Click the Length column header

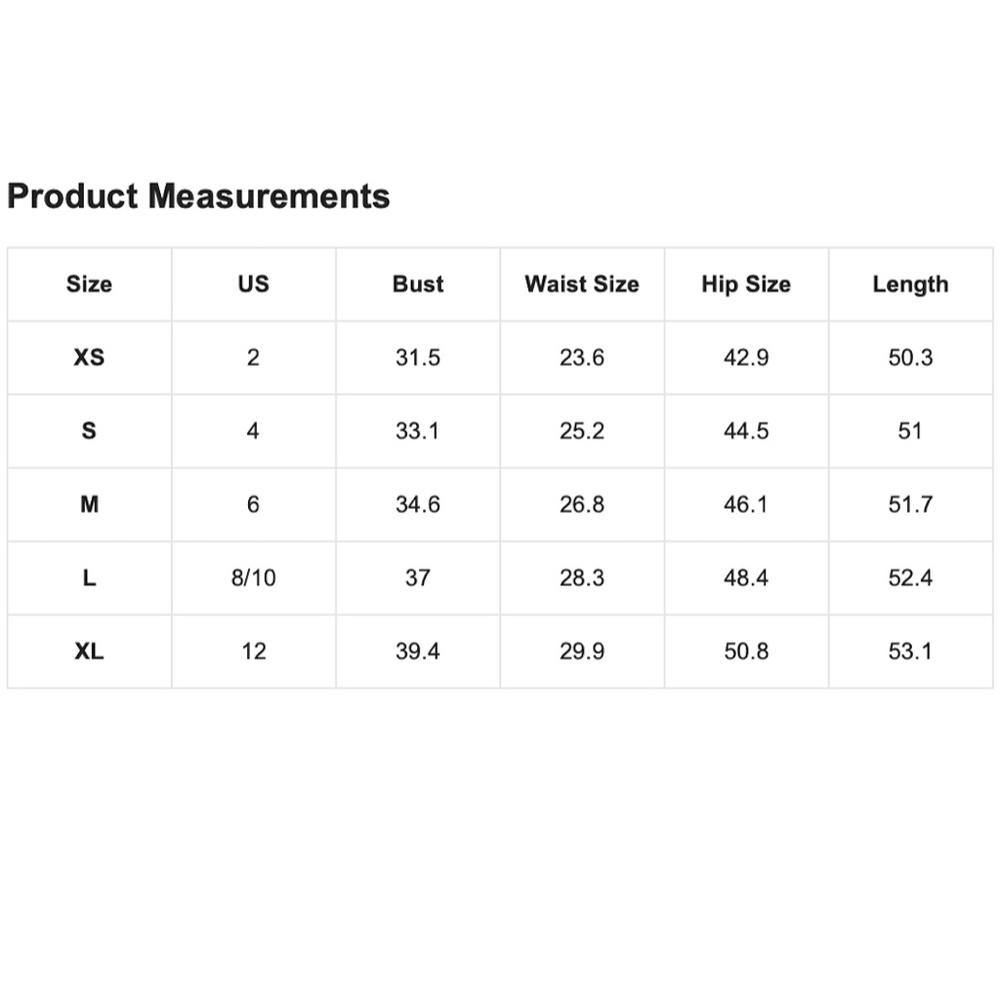(x=910, y=284)
